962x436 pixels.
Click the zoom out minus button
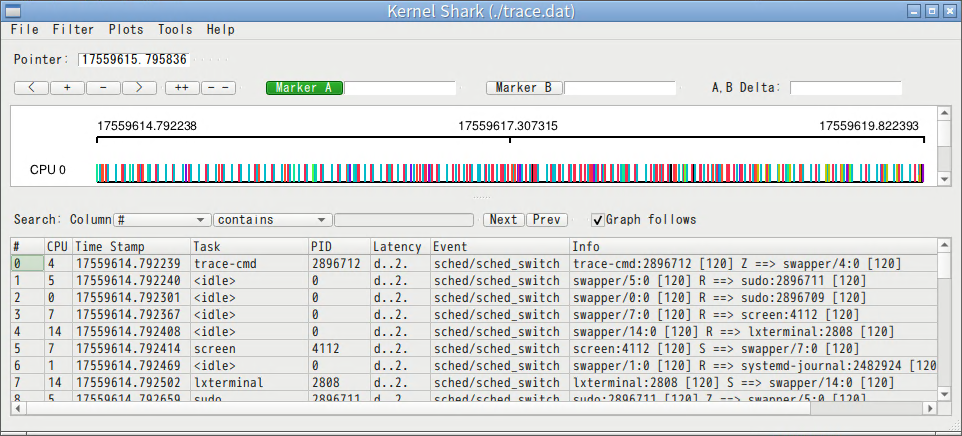click(103, 88)
